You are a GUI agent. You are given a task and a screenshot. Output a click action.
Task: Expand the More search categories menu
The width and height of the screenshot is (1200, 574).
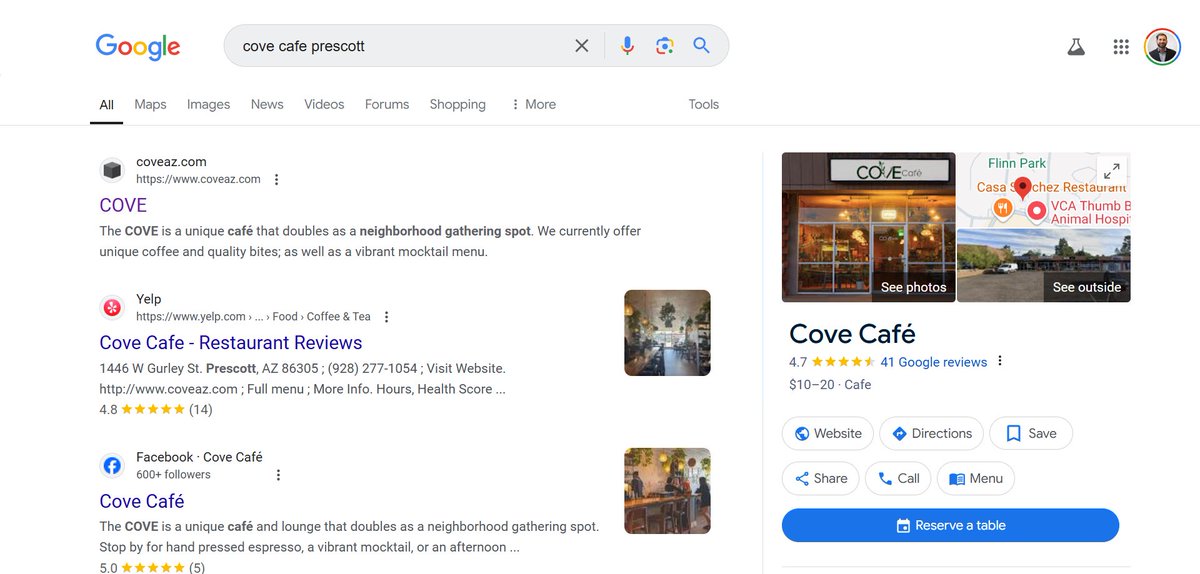533,104
